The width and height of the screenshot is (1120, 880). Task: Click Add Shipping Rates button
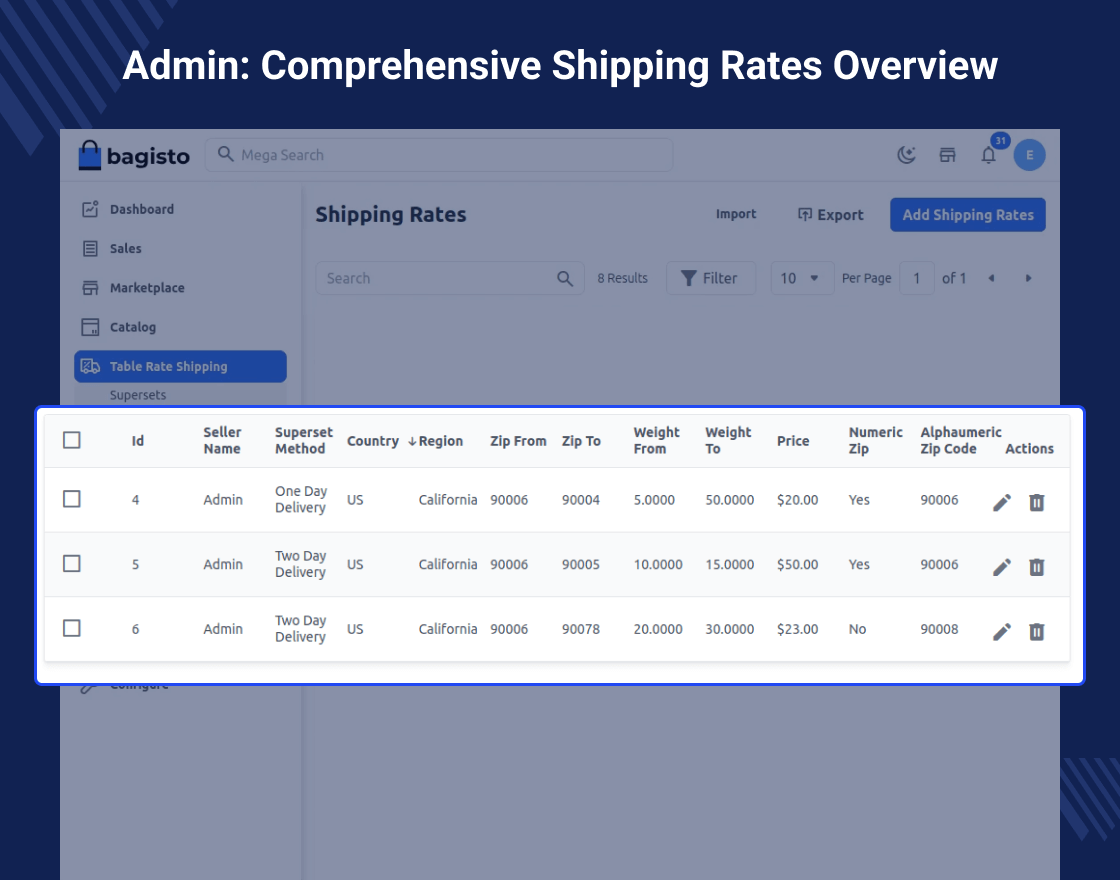pos(967,215)
